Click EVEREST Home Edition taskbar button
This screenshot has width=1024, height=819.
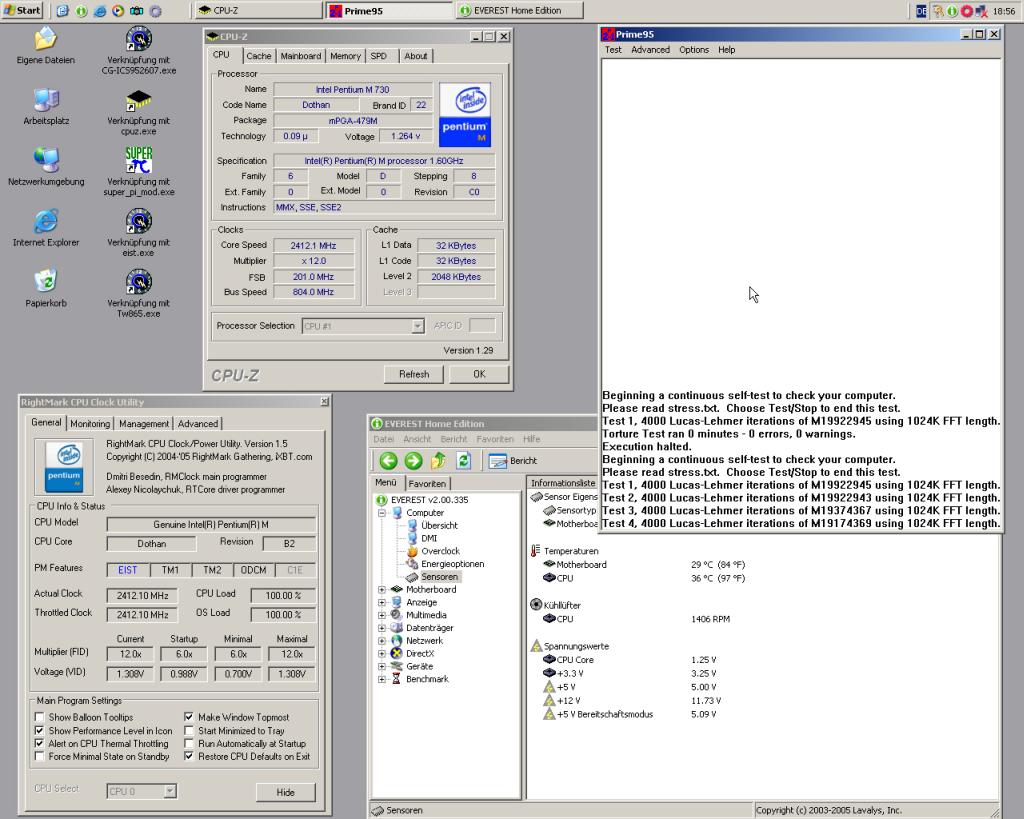click(x=519, y=10)
